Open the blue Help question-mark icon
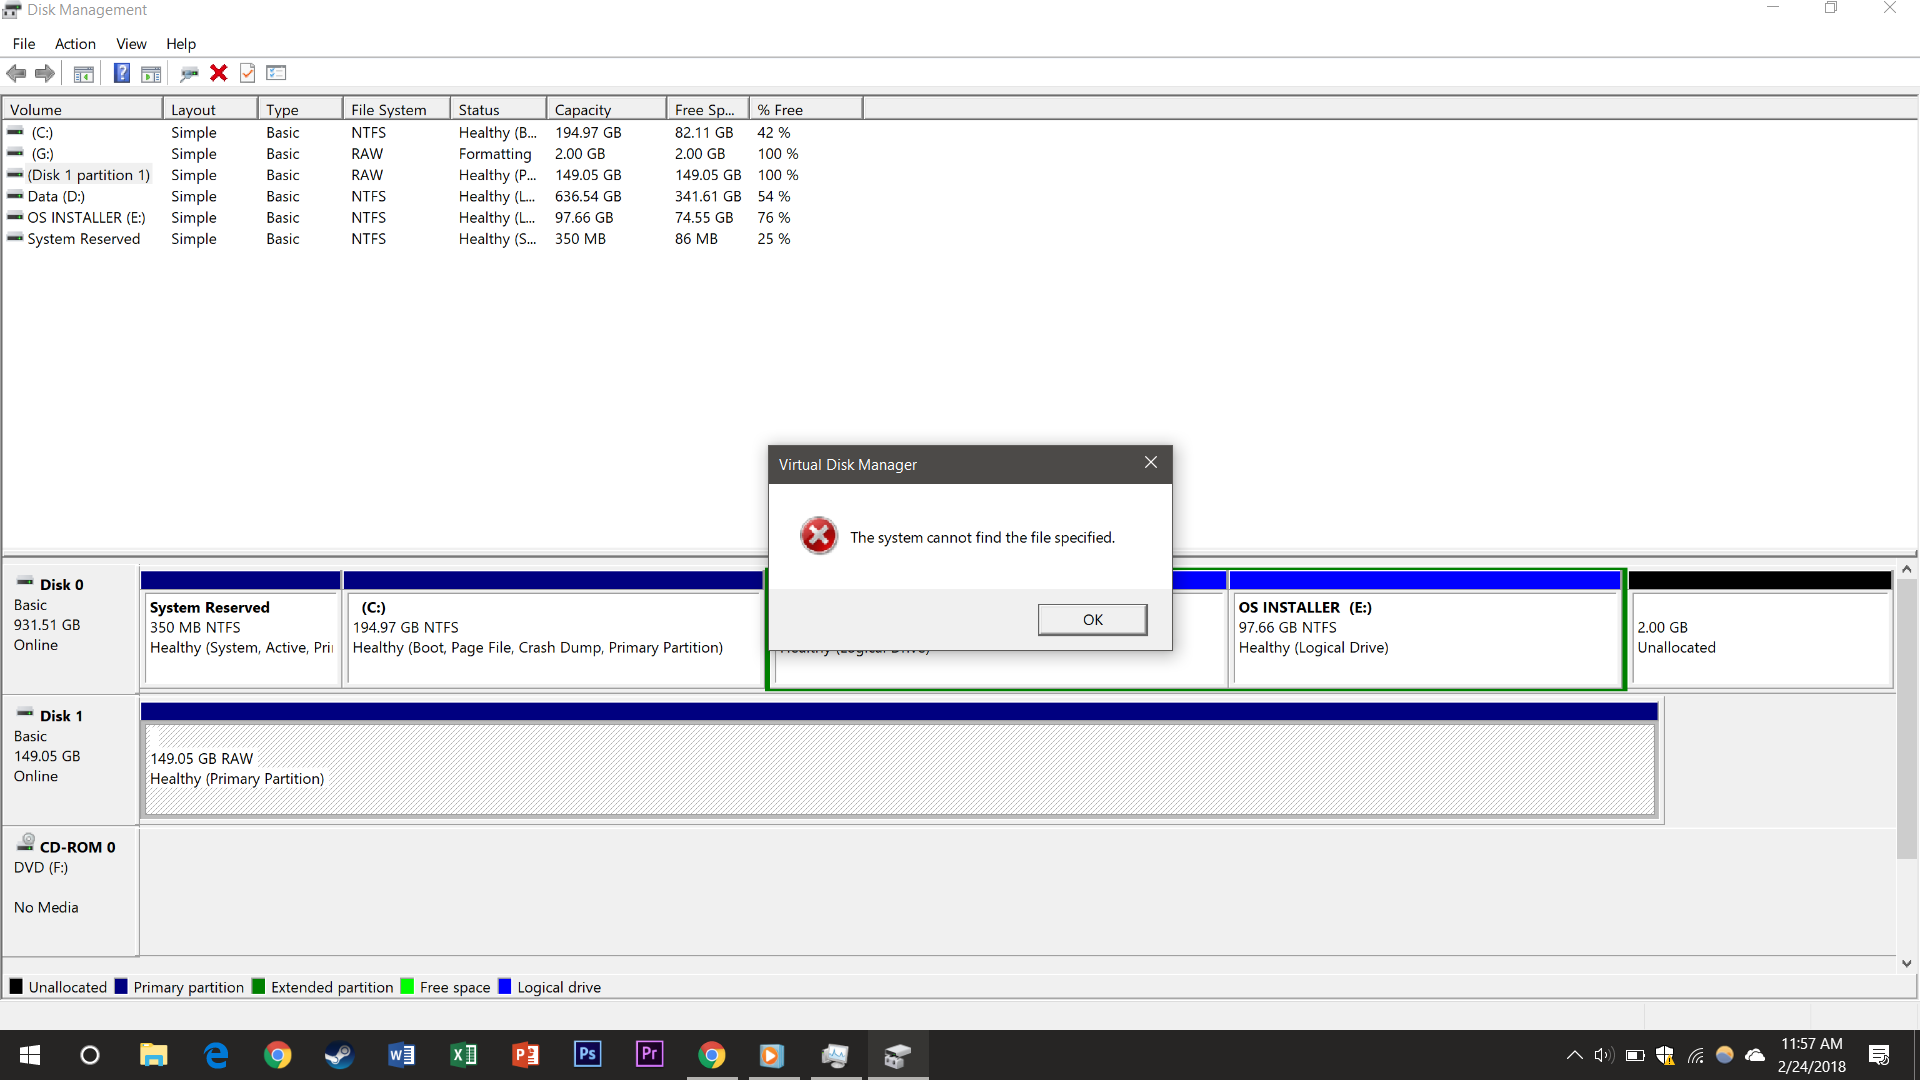The width and height of the screenshot is (1920, 1080). pos(121,73)
